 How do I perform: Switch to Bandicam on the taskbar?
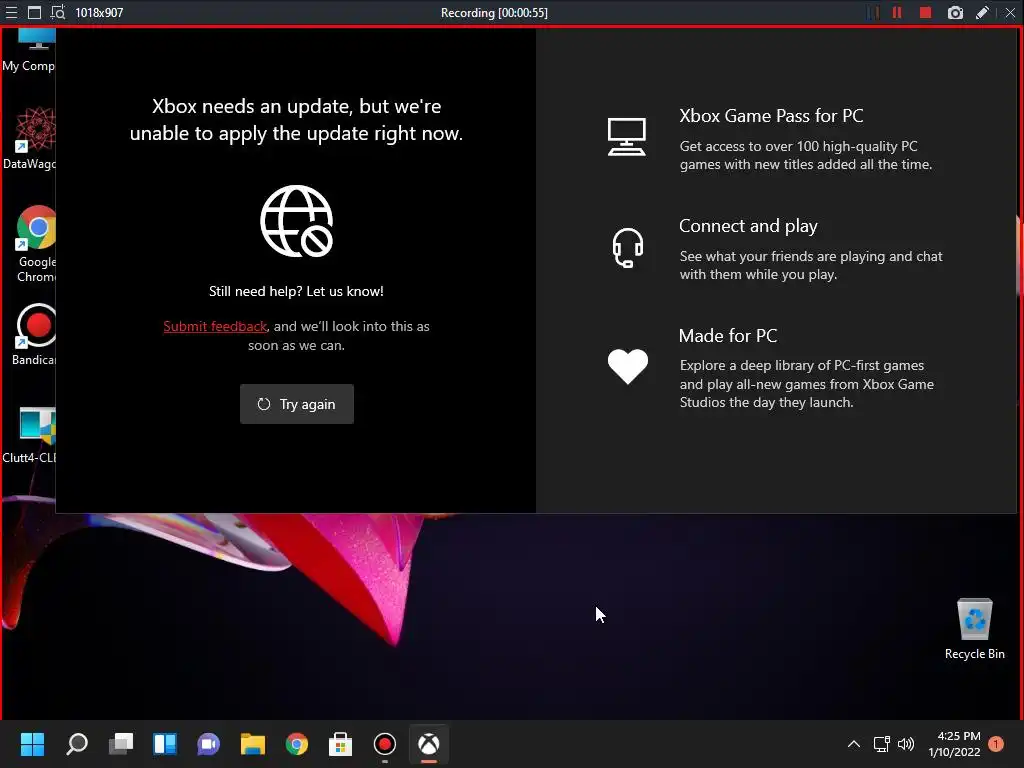point(385,744)
